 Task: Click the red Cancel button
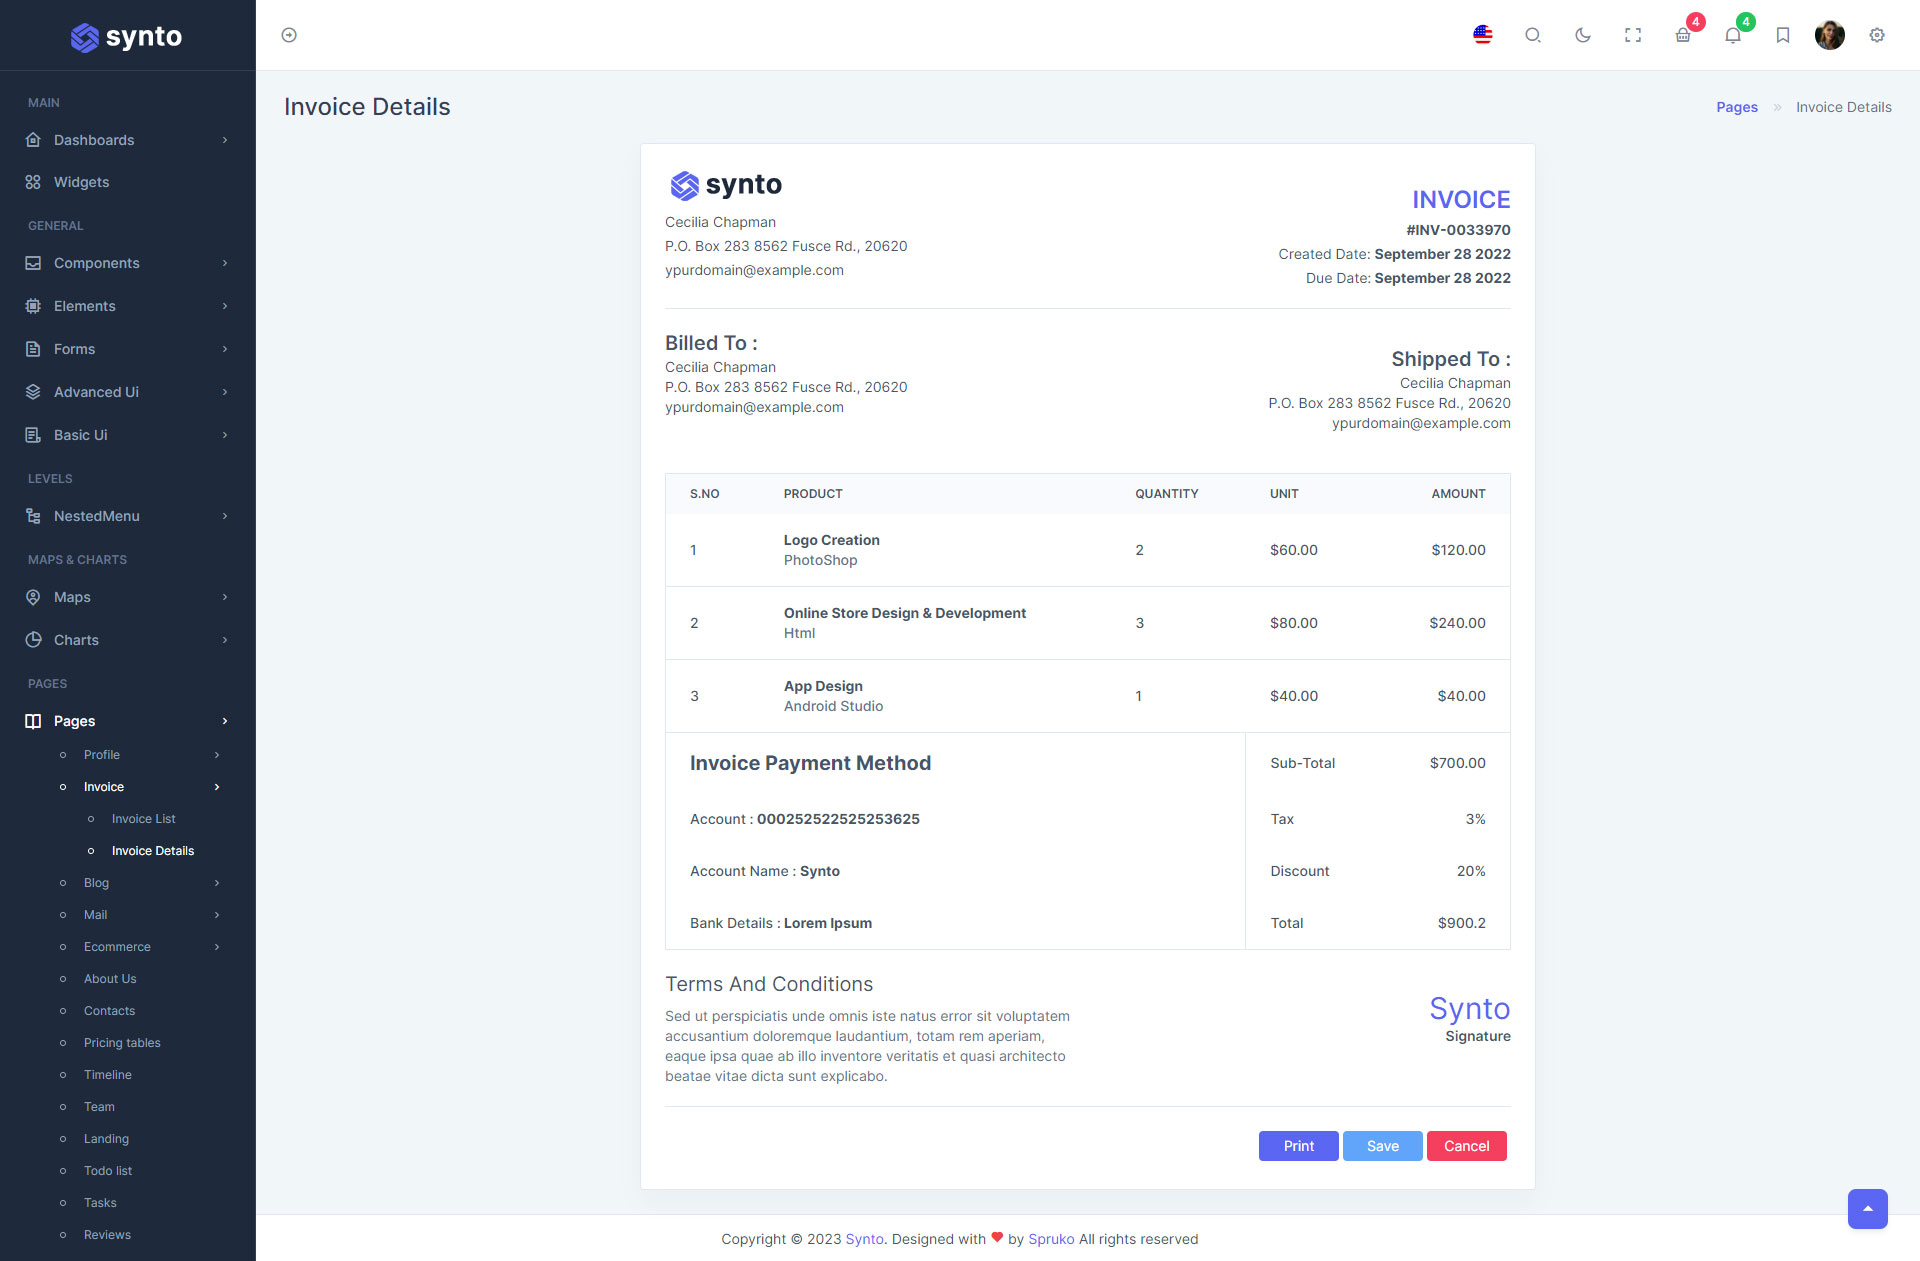pos(1466,1146)
